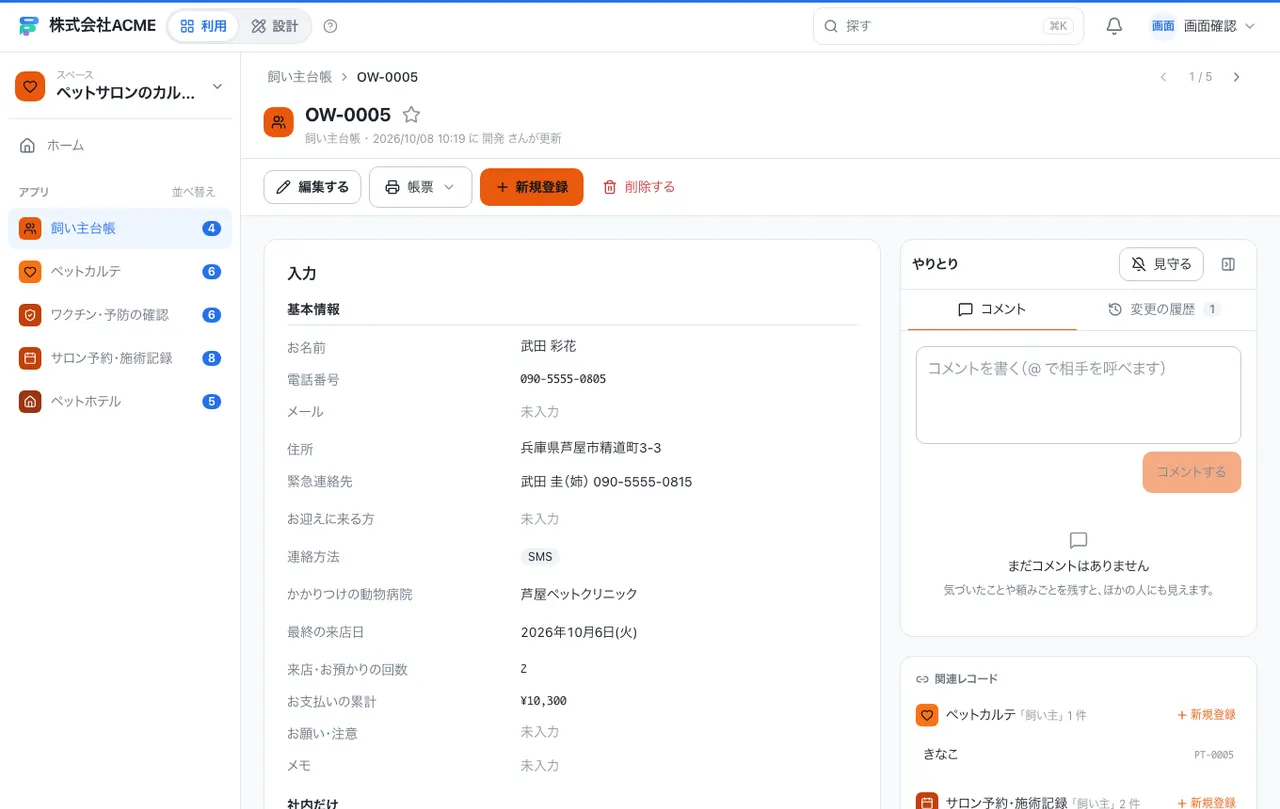Add new ペットカルテ via 新規登録 link
The image size is (1280, 809).
coord(1206,715)
